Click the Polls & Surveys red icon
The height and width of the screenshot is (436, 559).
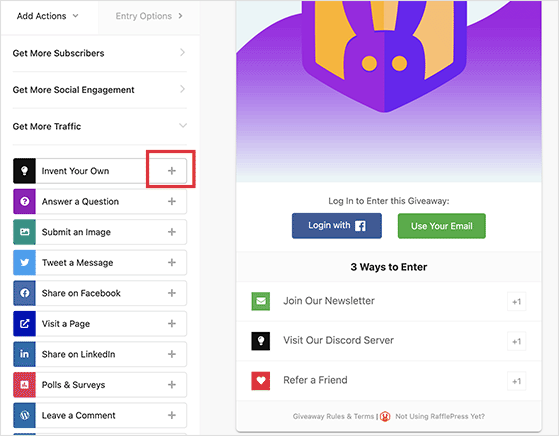point(24,385)
